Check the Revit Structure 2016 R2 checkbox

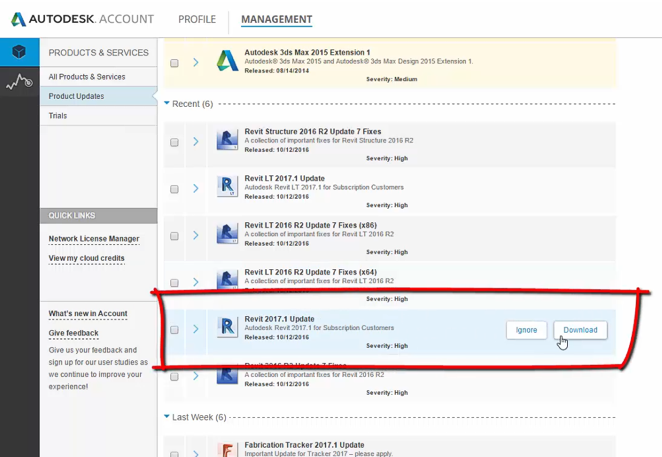(x=174, y=142)
